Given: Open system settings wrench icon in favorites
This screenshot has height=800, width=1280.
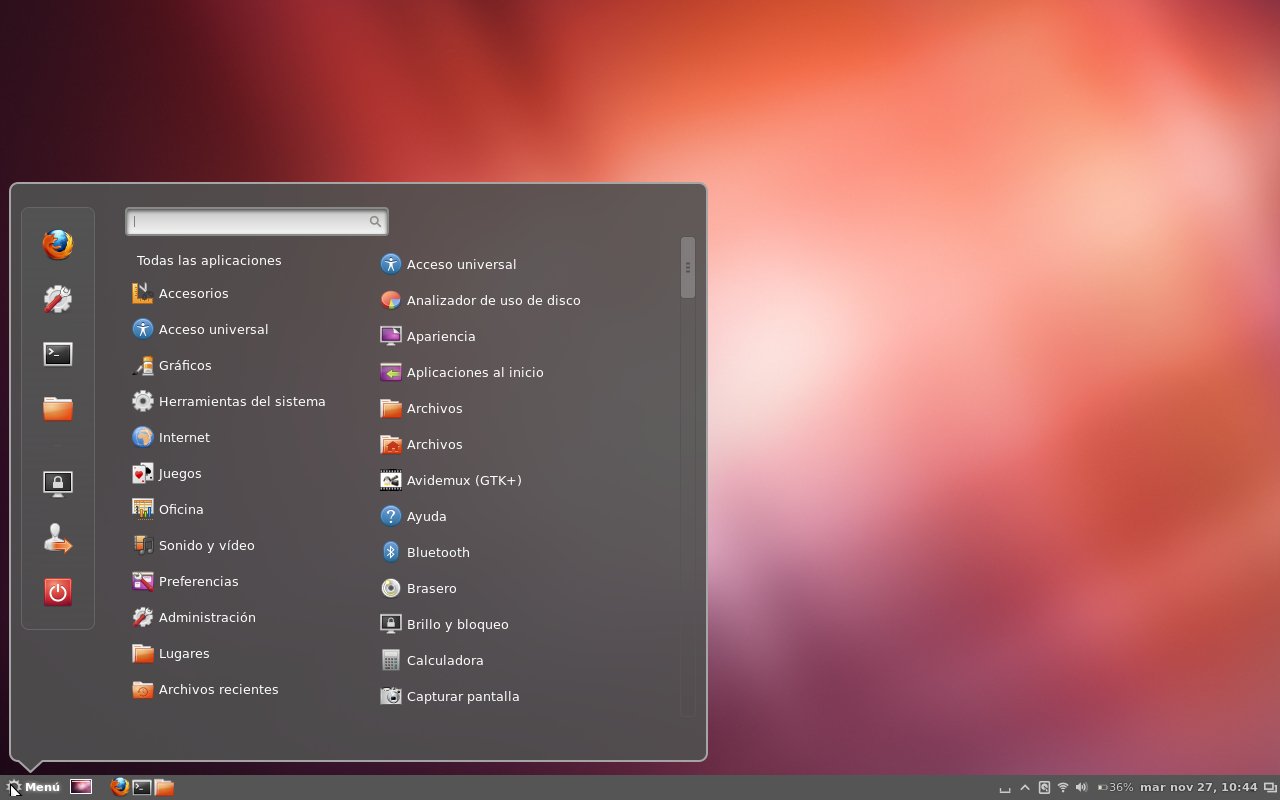Looking at the screenshot, I should [x=58, y=299].
